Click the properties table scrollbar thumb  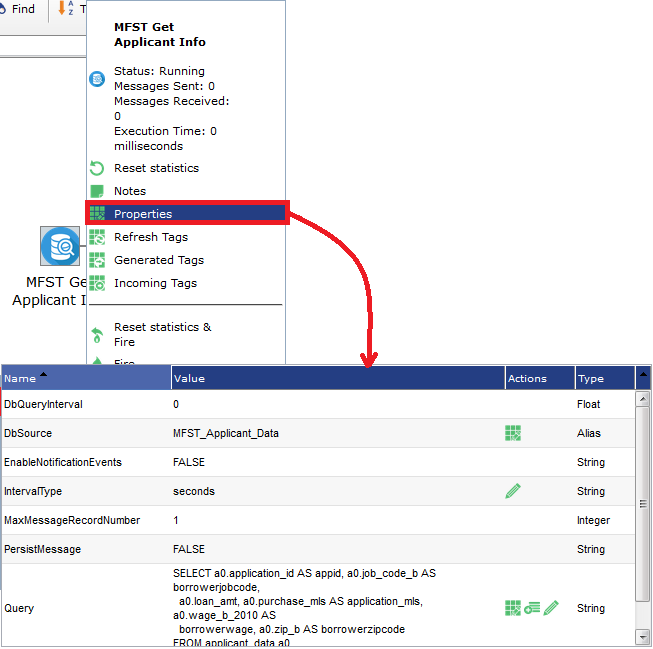click(x=643, y=504)
